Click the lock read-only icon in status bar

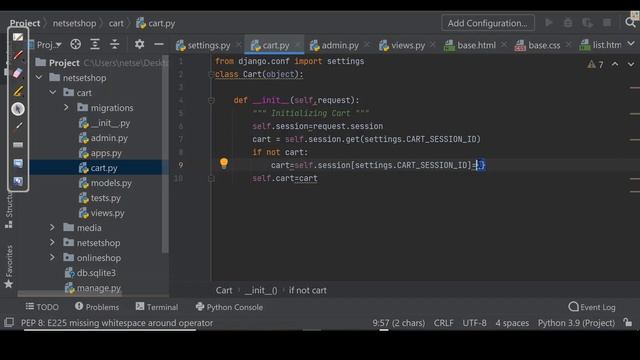point(628,322)
